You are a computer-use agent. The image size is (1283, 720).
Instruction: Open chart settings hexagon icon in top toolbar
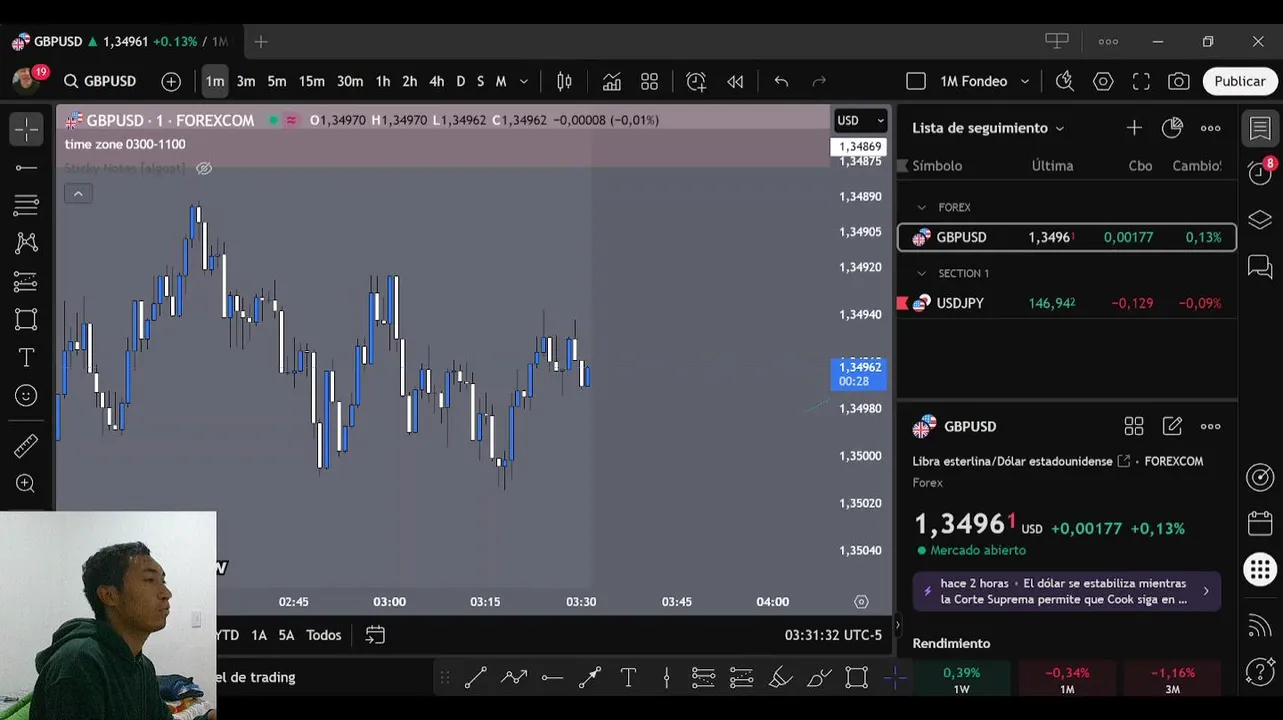click(x=1103, y=81)
